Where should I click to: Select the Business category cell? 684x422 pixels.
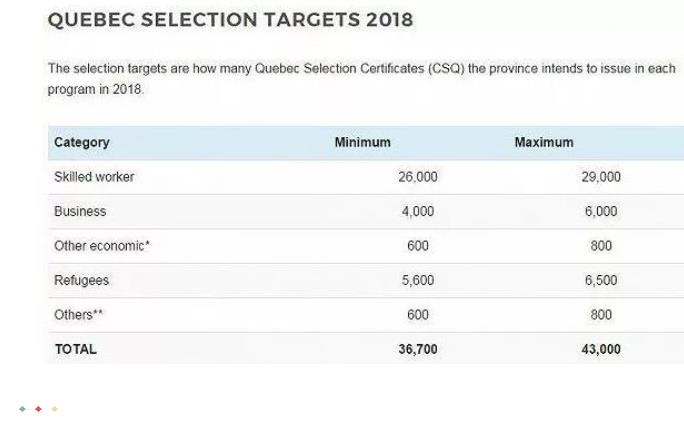(80, 211)
